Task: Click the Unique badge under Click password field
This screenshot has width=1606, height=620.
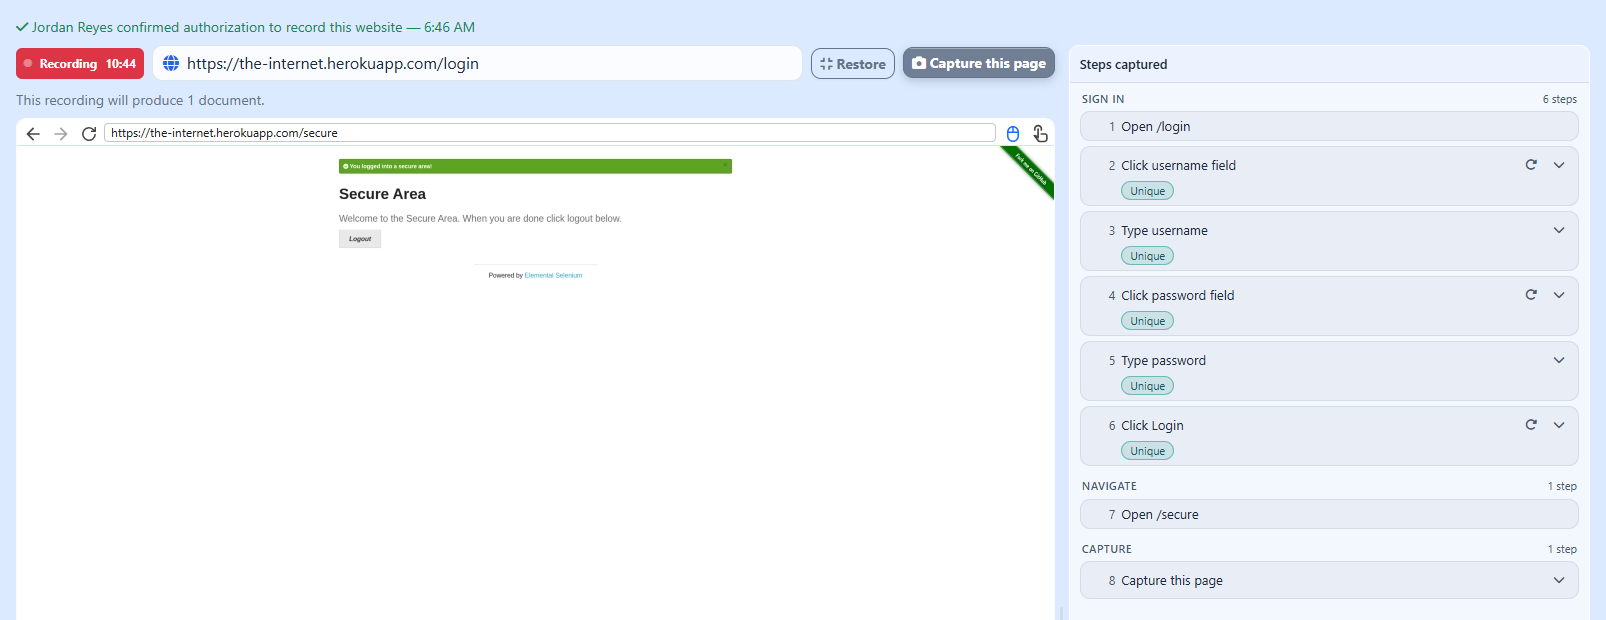Action: point(1147,321)
